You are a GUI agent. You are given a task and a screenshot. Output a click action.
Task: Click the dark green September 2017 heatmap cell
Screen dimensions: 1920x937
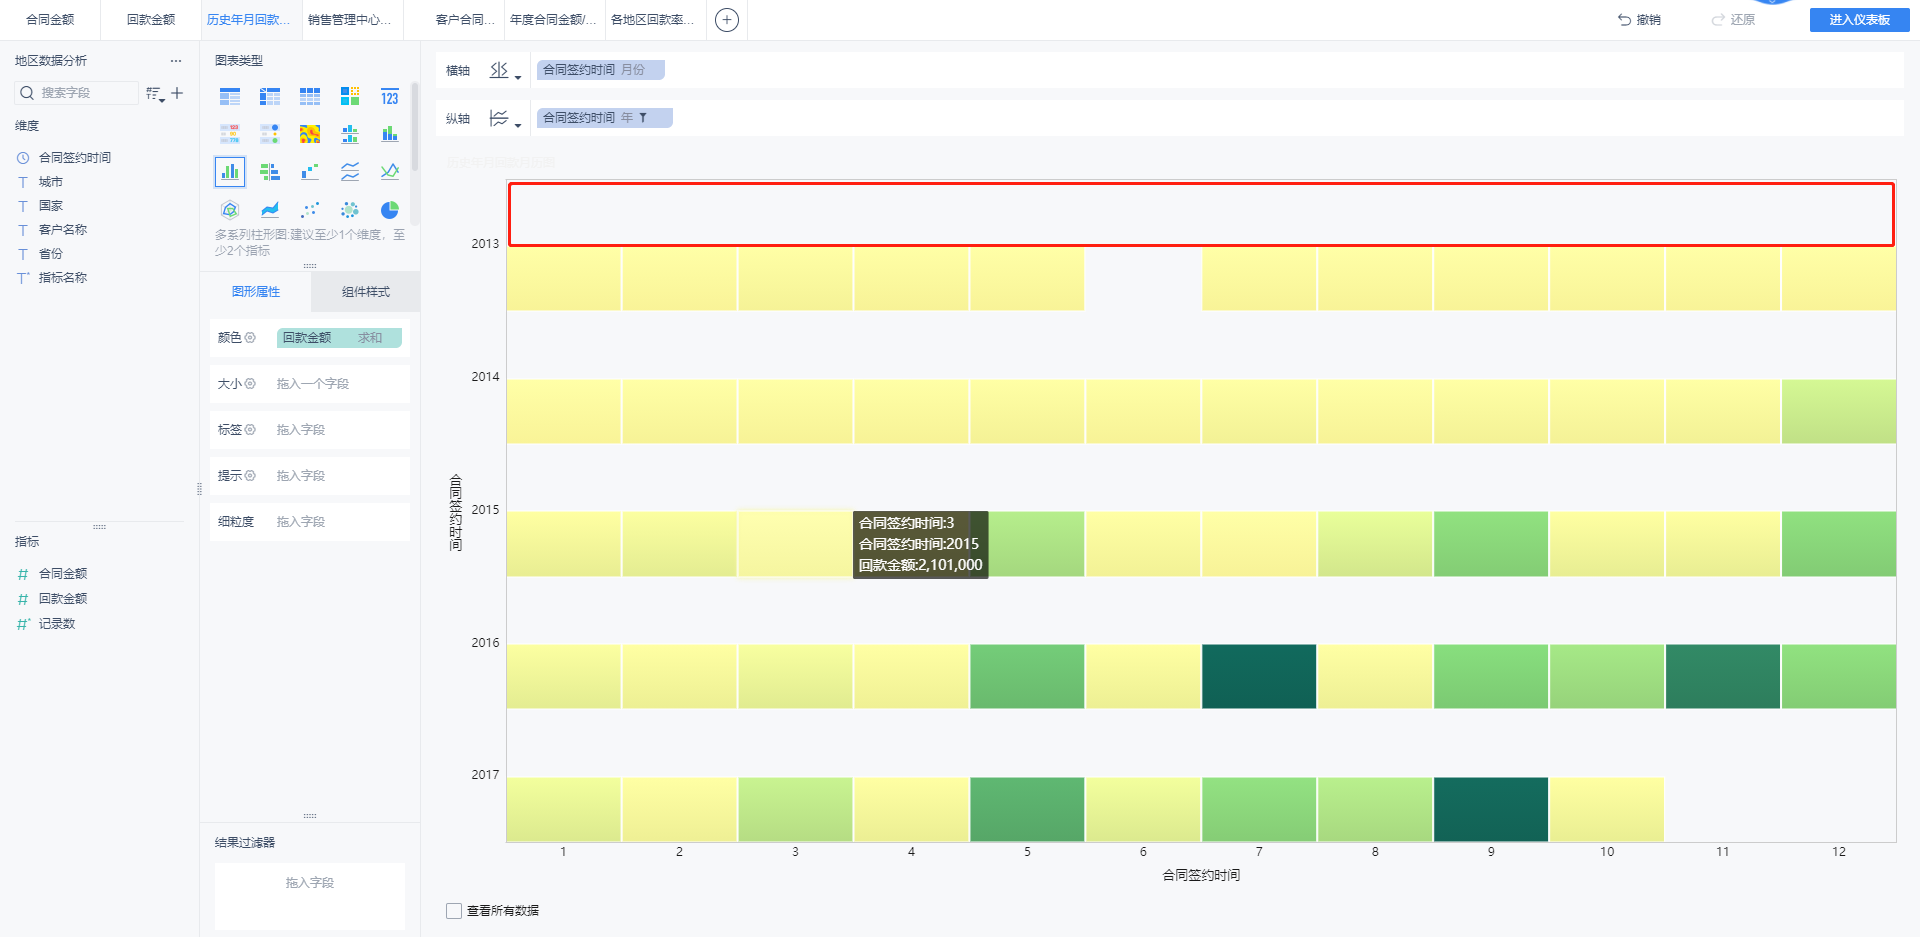point(1491,809)
